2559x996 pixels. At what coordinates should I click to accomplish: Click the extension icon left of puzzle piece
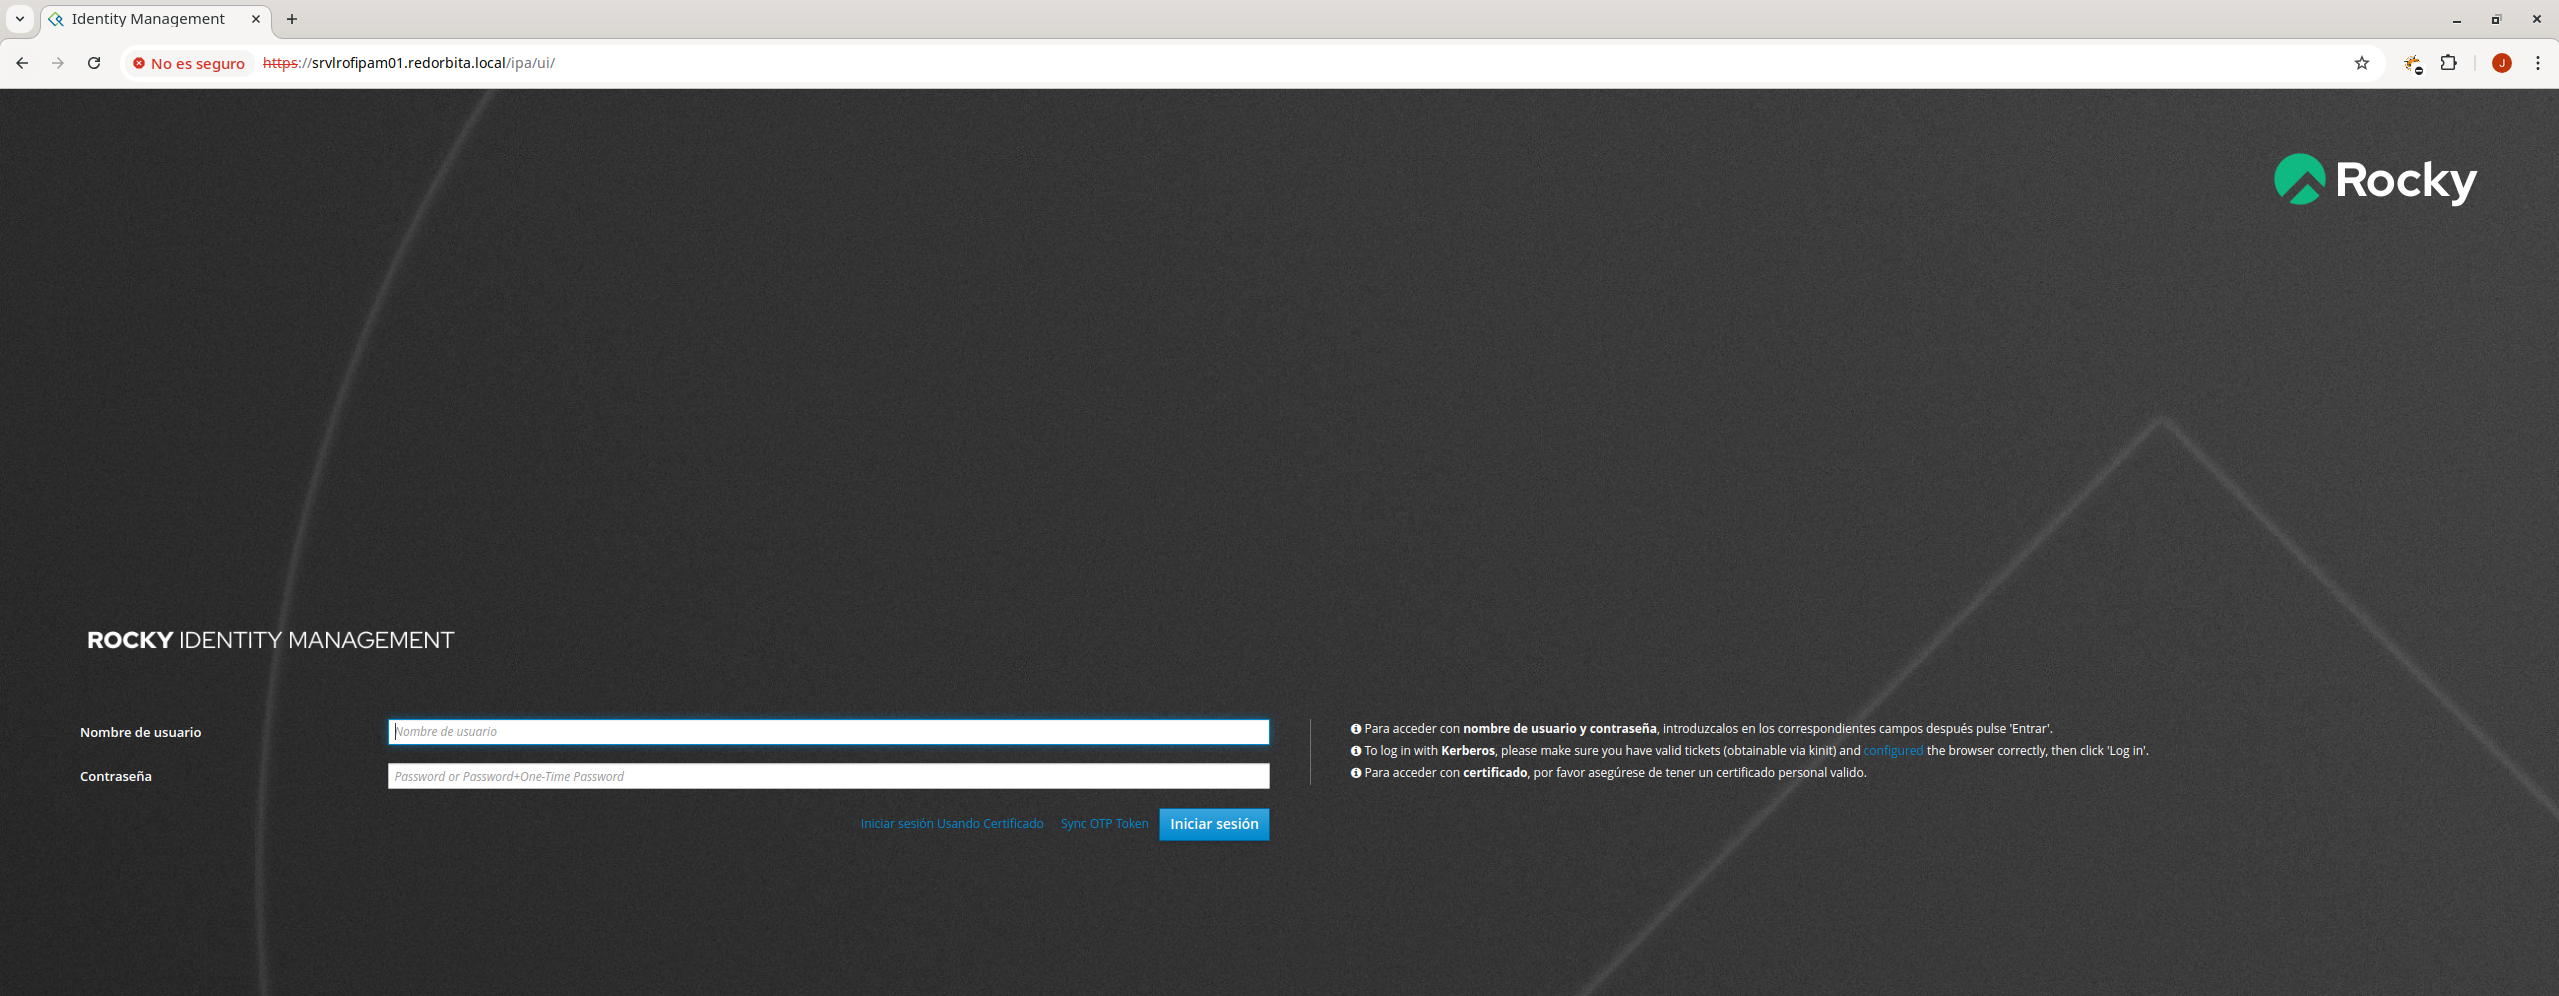2412,64
